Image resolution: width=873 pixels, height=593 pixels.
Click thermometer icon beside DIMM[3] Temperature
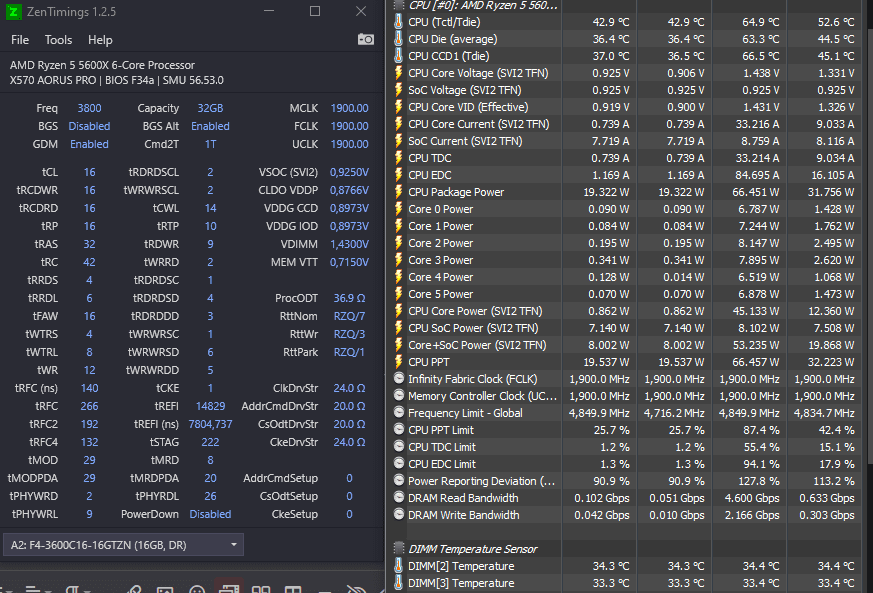coord(399,582)
